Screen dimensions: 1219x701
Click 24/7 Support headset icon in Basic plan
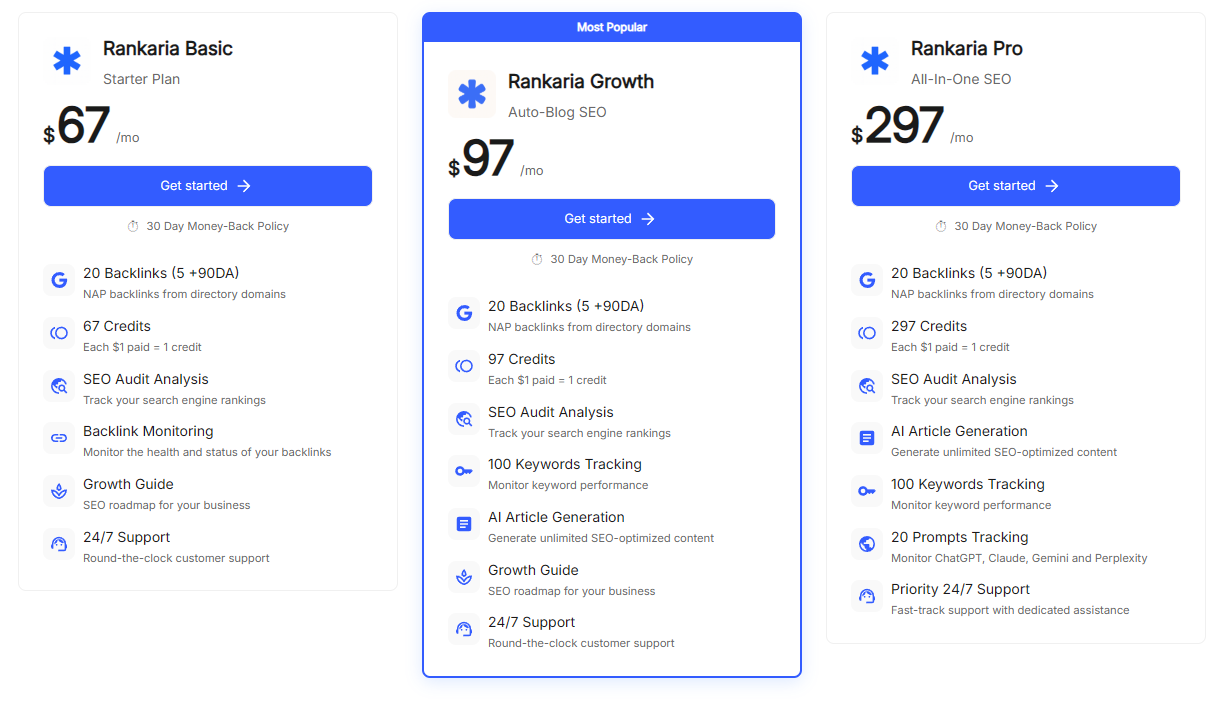(x=59, y=544)
